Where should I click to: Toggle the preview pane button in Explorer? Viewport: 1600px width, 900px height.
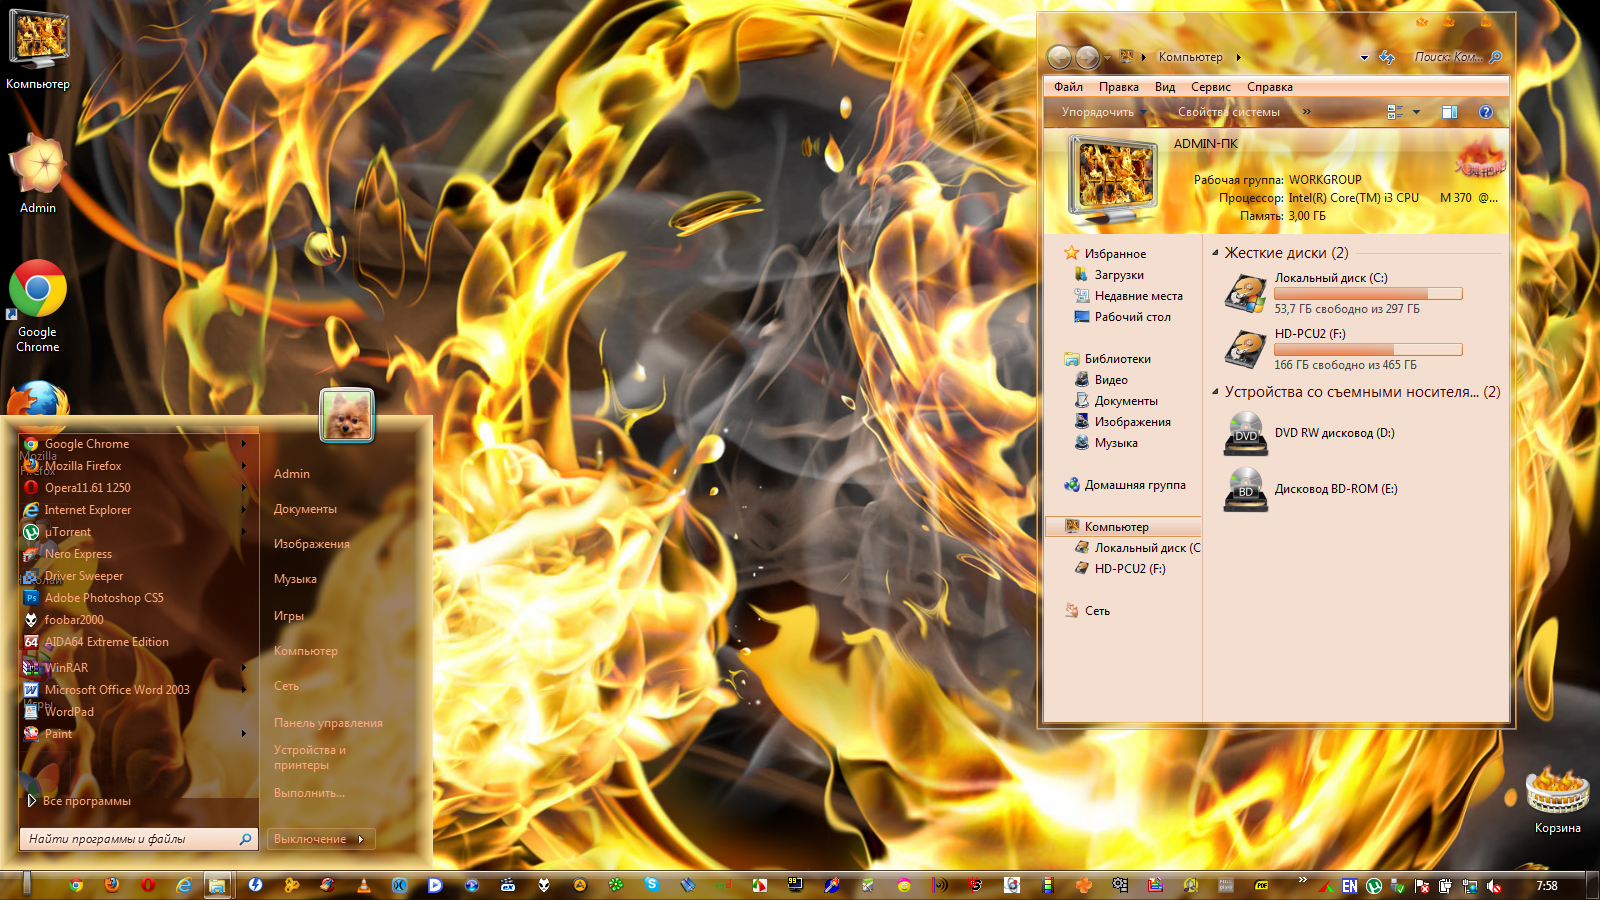pos(1449,112)
